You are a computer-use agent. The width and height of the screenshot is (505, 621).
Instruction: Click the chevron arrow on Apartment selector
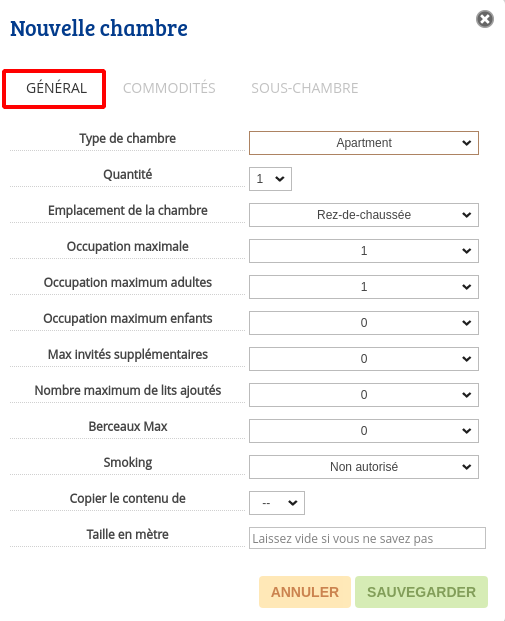[467, 143]
